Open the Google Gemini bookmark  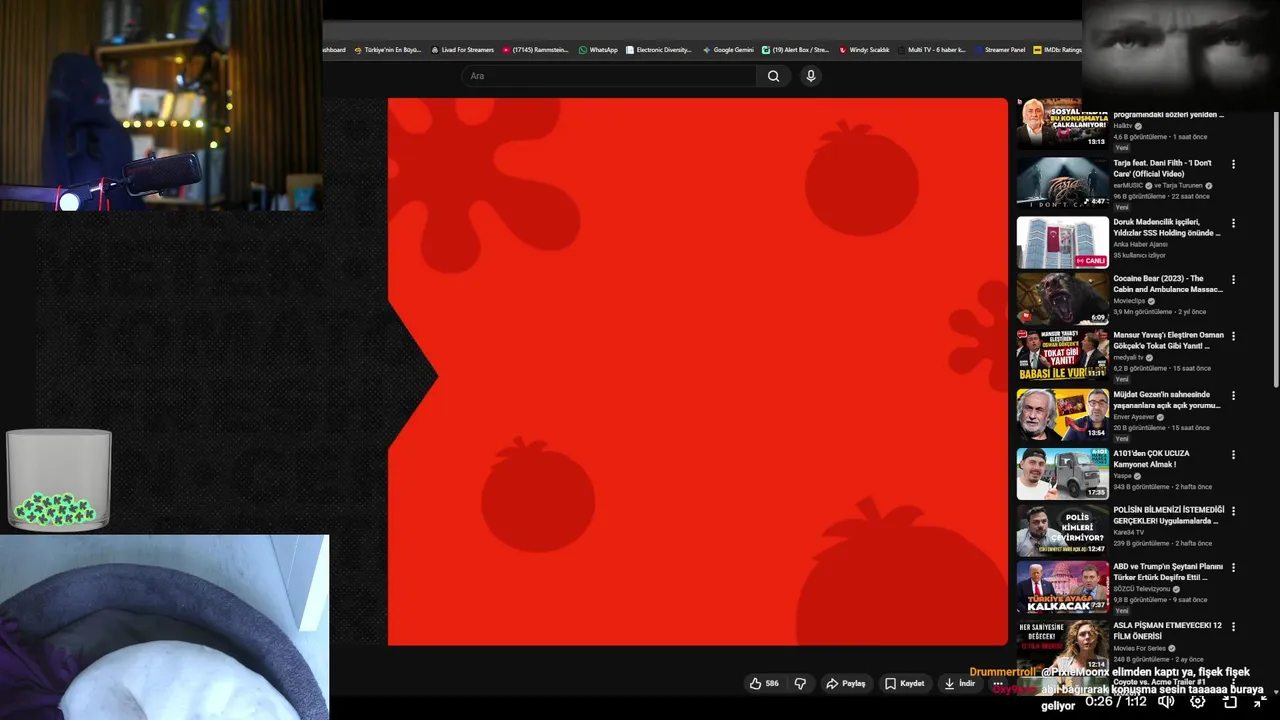pyautogui.click(x=728, y=50)
